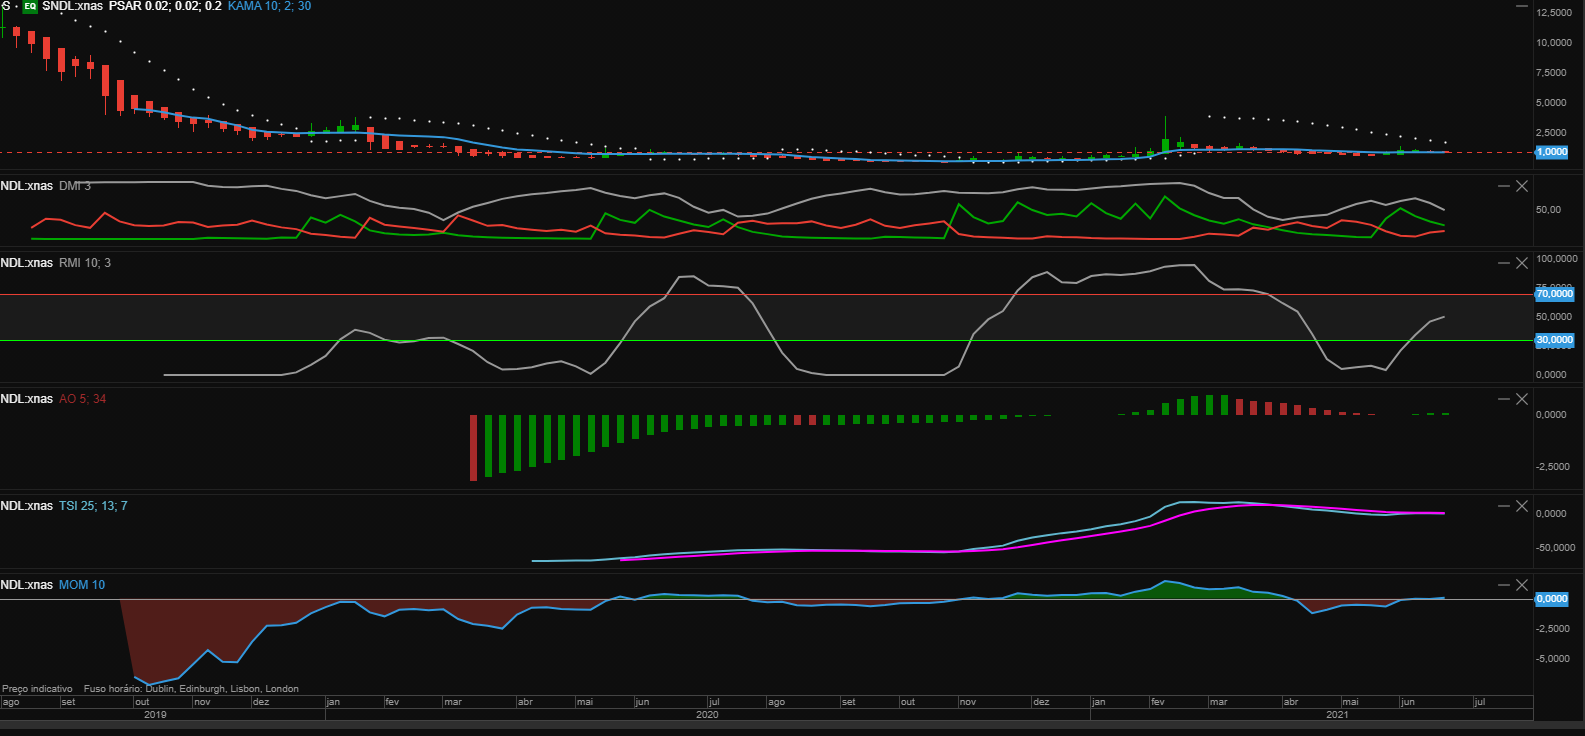
Task: Close the TSI 25; 13; 7 panel
Action: 1522,506
